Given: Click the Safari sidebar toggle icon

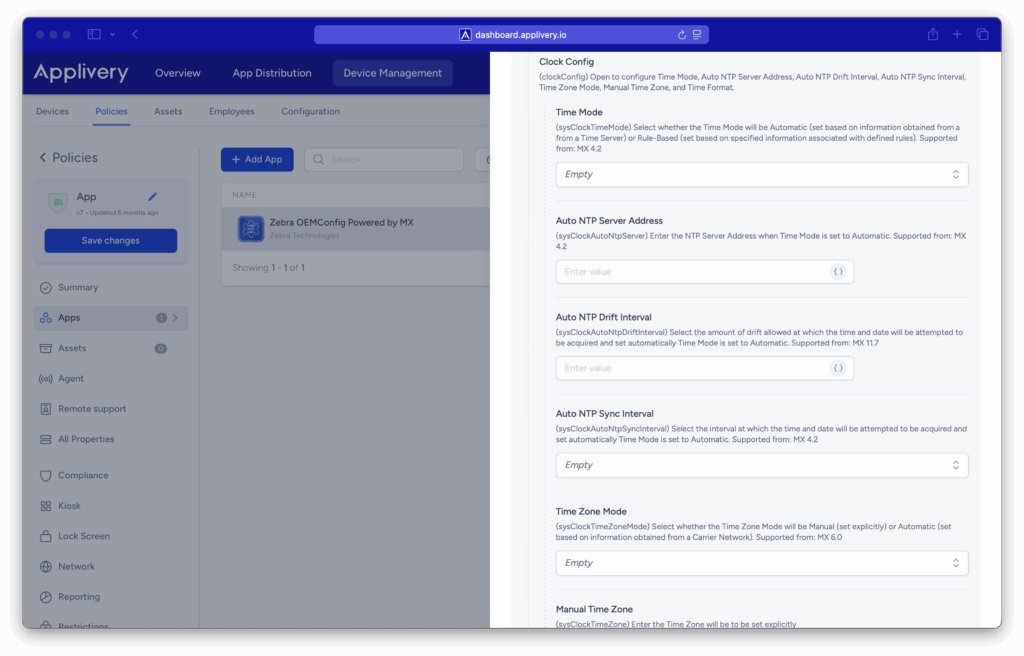Looking at the screenshot, I should click(94, 34).
